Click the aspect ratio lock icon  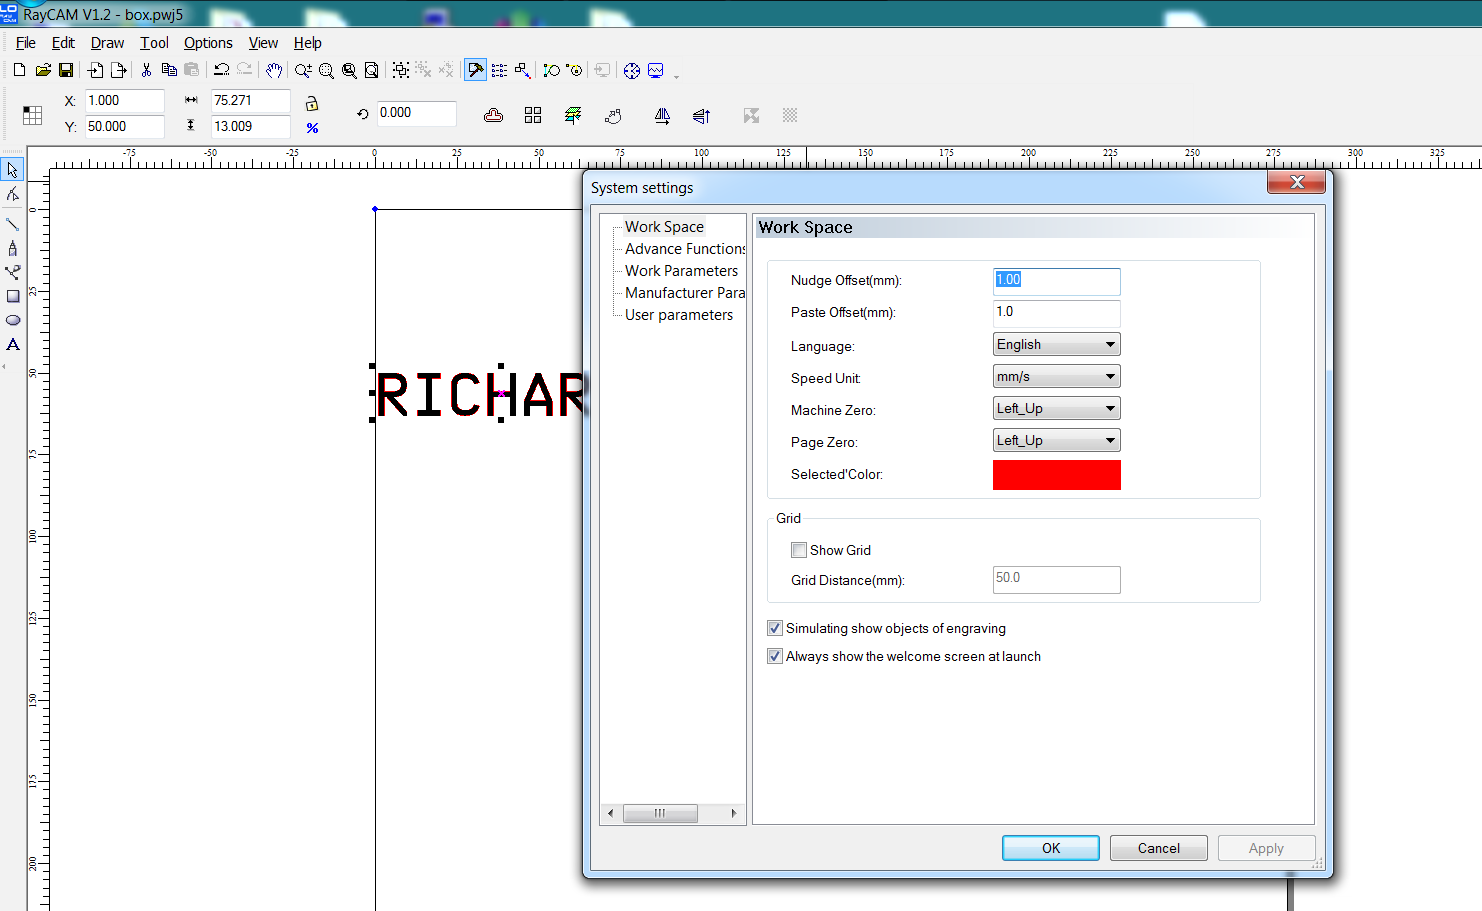point(312,104)
